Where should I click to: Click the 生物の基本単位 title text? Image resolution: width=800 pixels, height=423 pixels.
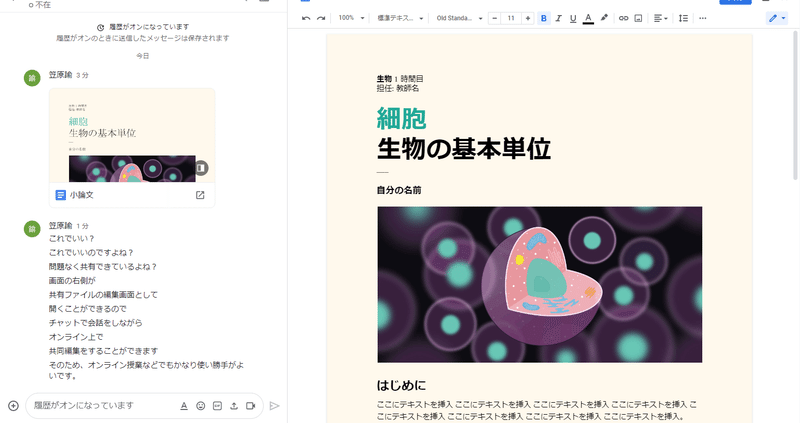click(464, 148)
